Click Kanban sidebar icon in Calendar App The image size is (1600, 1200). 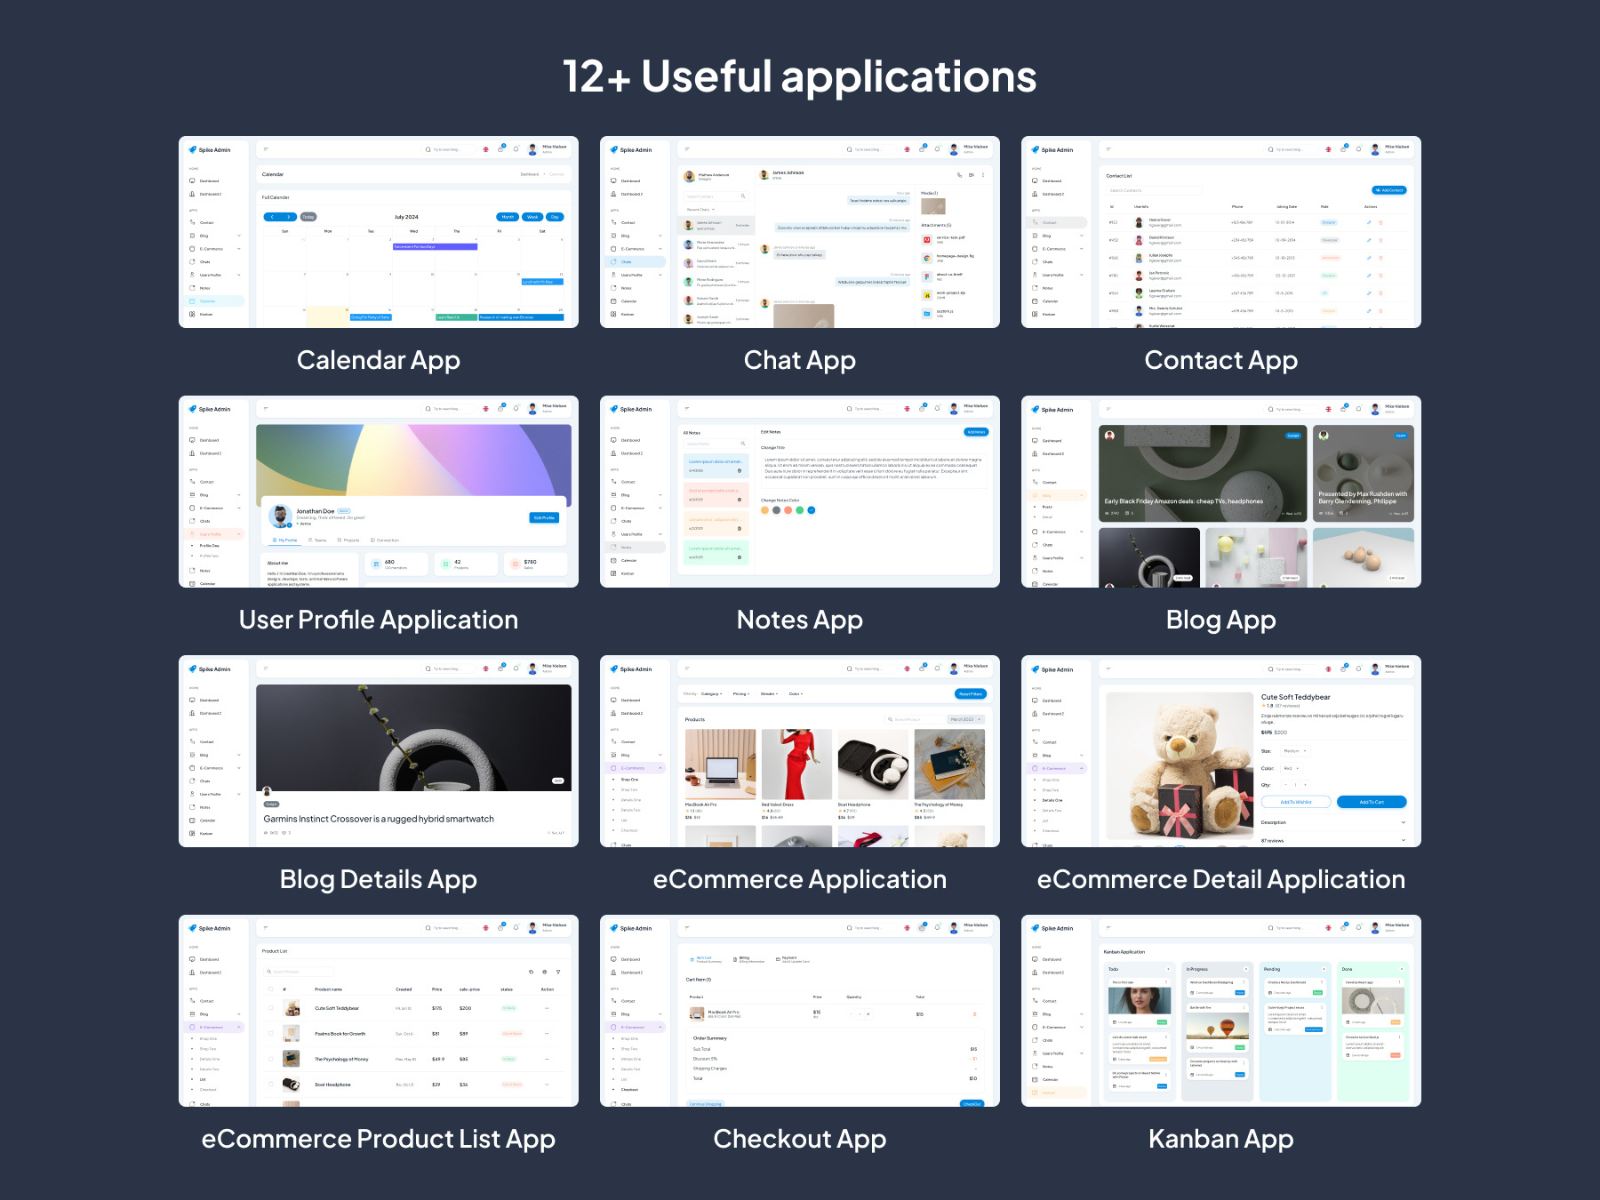[193, 314]
